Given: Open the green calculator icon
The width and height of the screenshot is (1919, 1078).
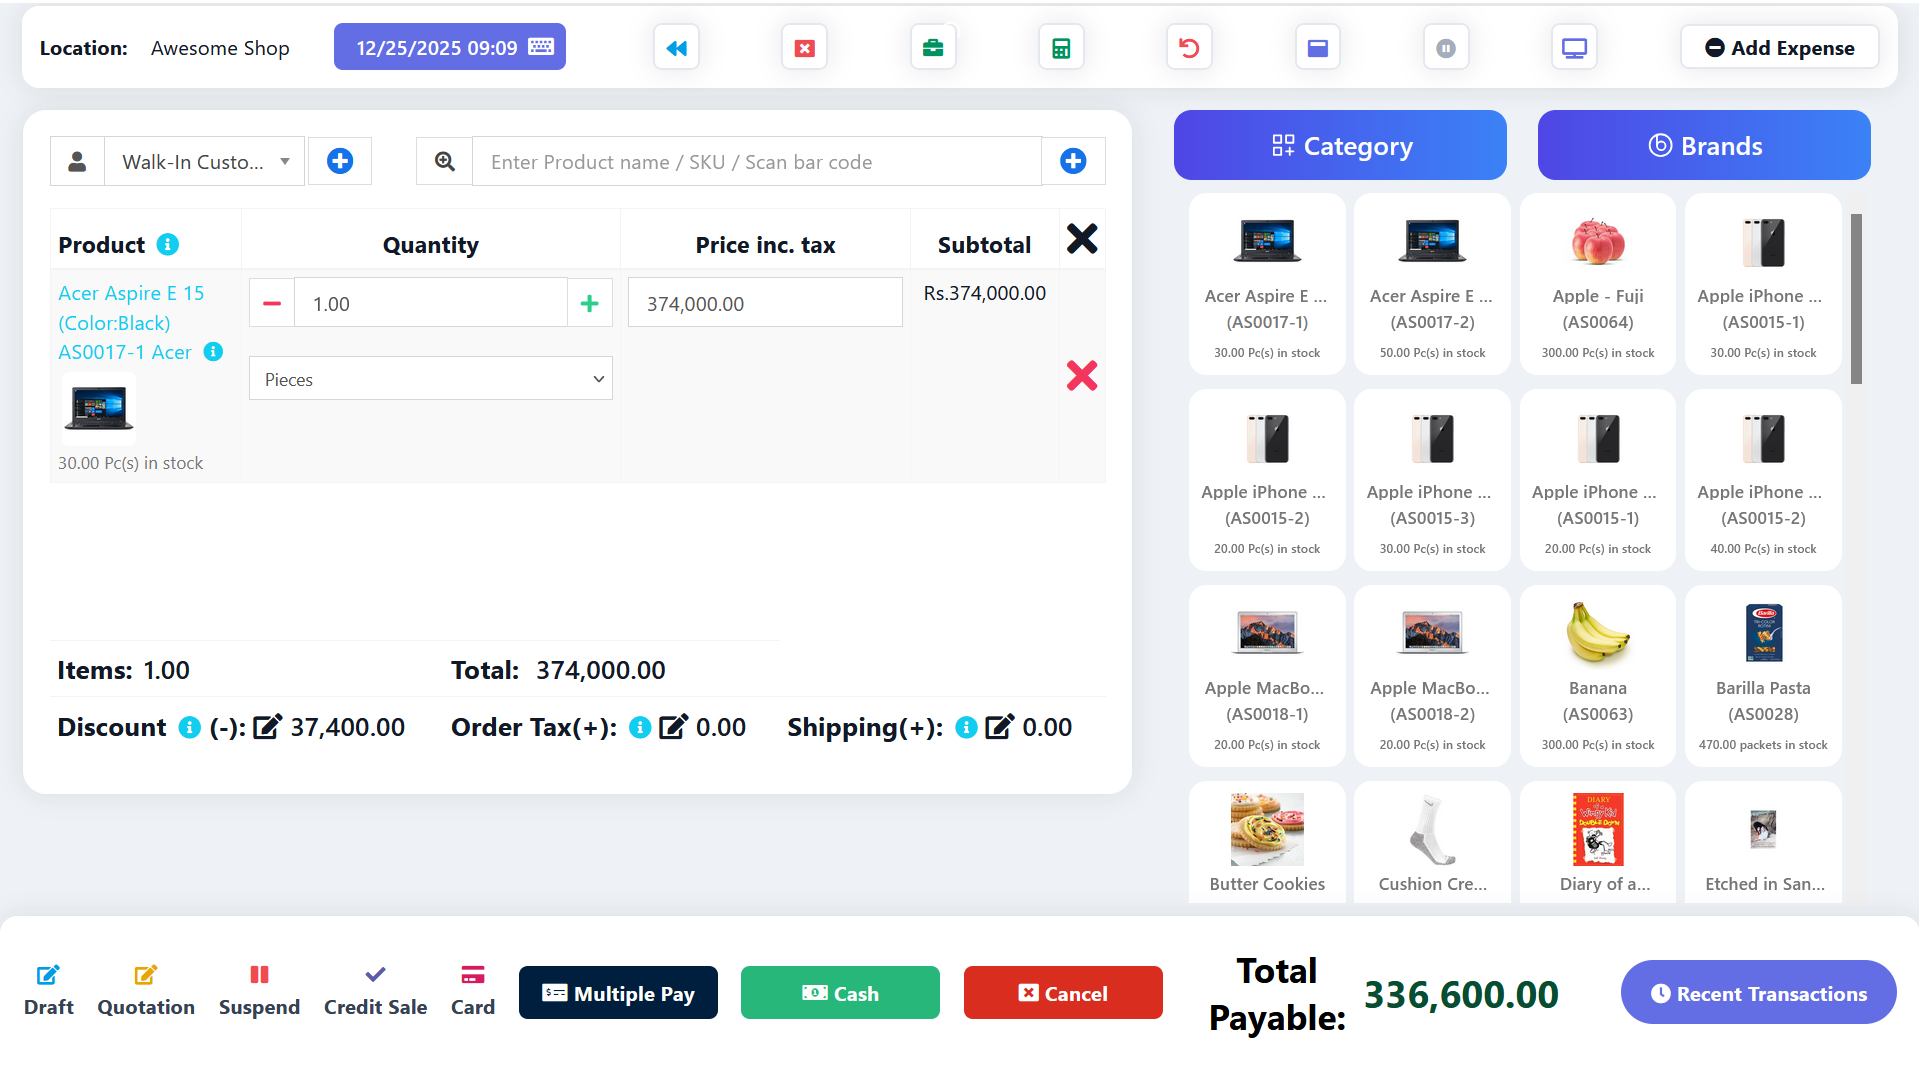Looking at the screenshot, I should [1061, 48].
